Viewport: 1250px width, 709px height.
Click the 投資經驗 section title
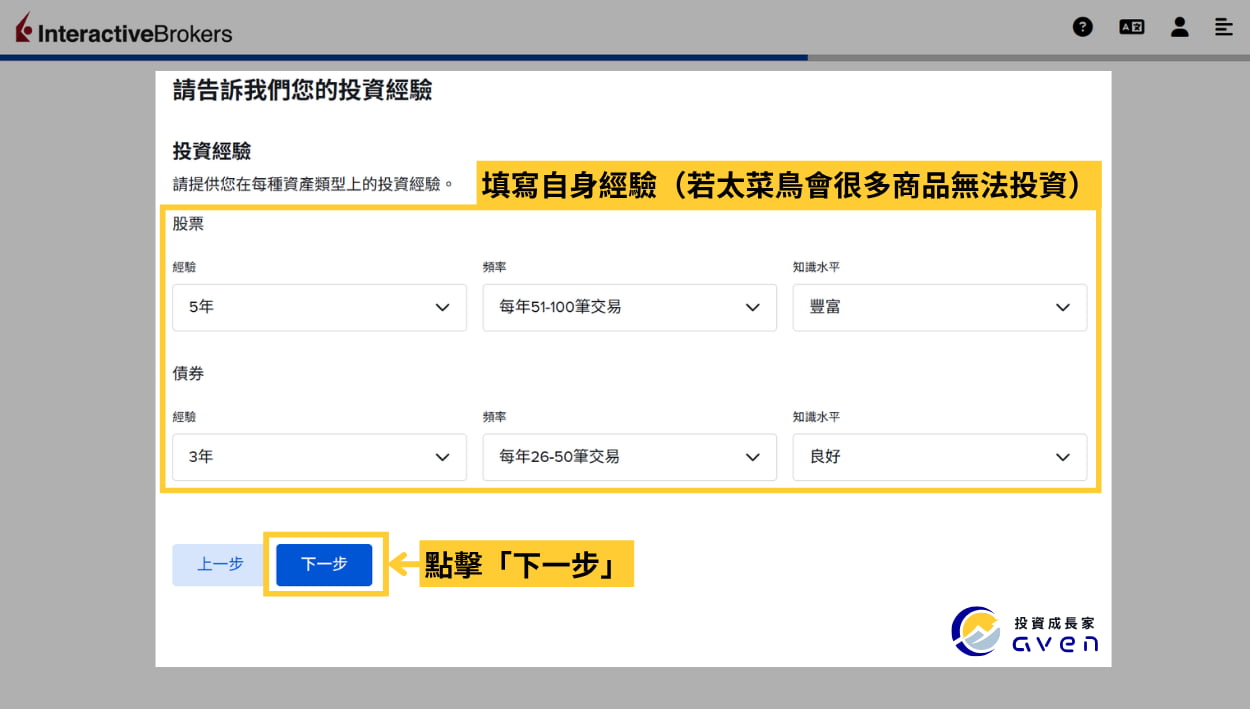click(212, 151)
